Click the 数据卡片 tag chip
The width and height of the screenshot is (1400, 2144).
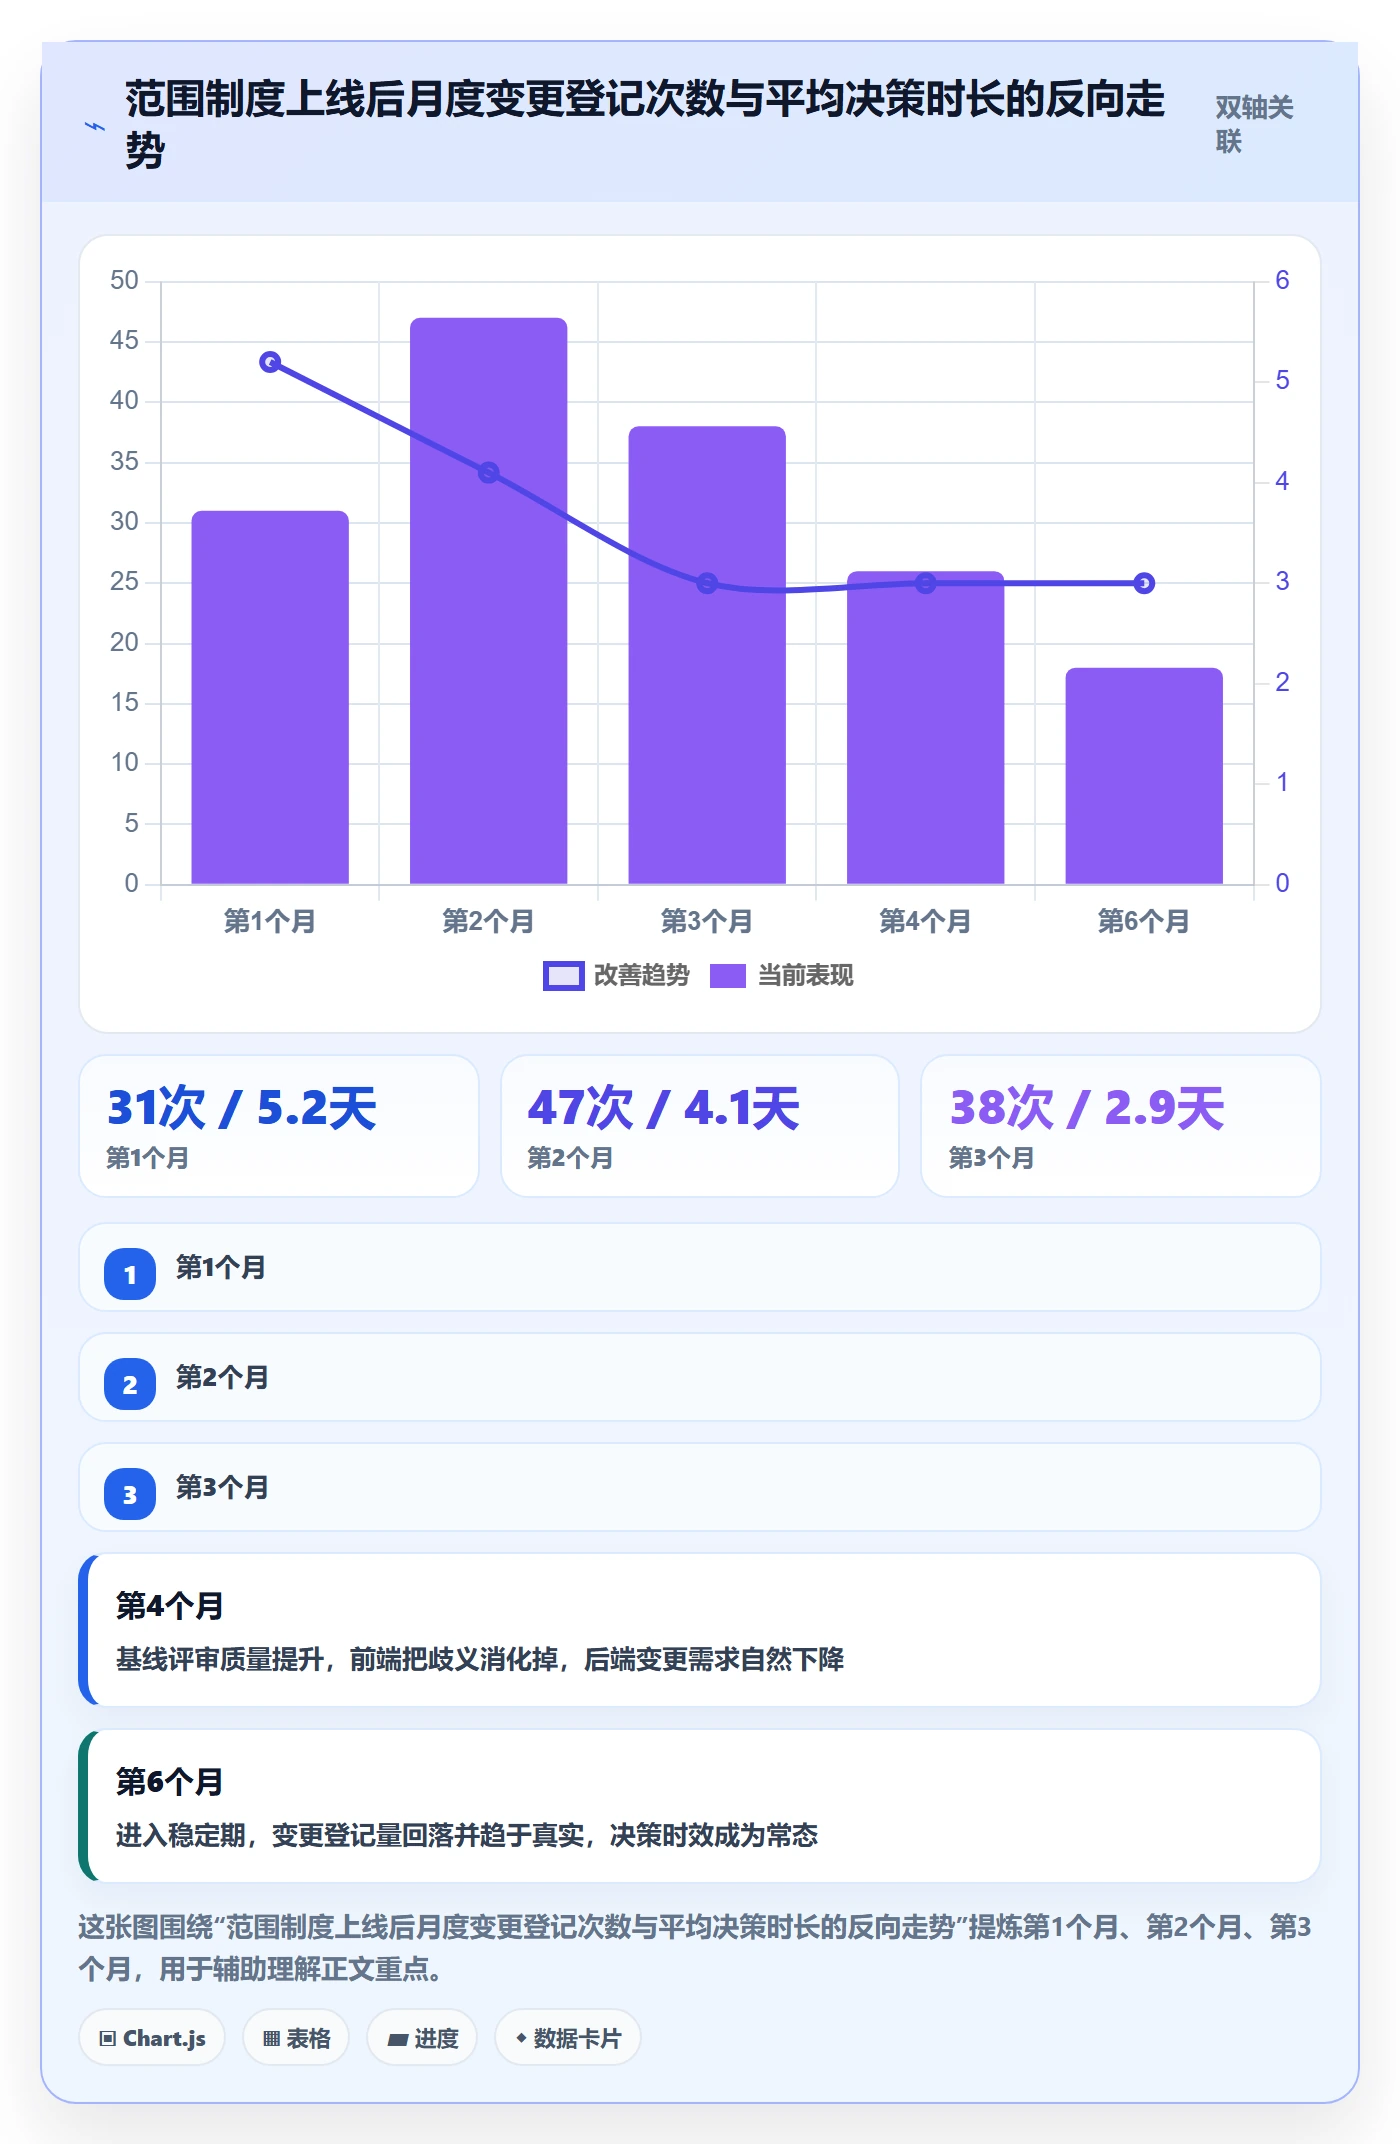tap(568, 2038)
